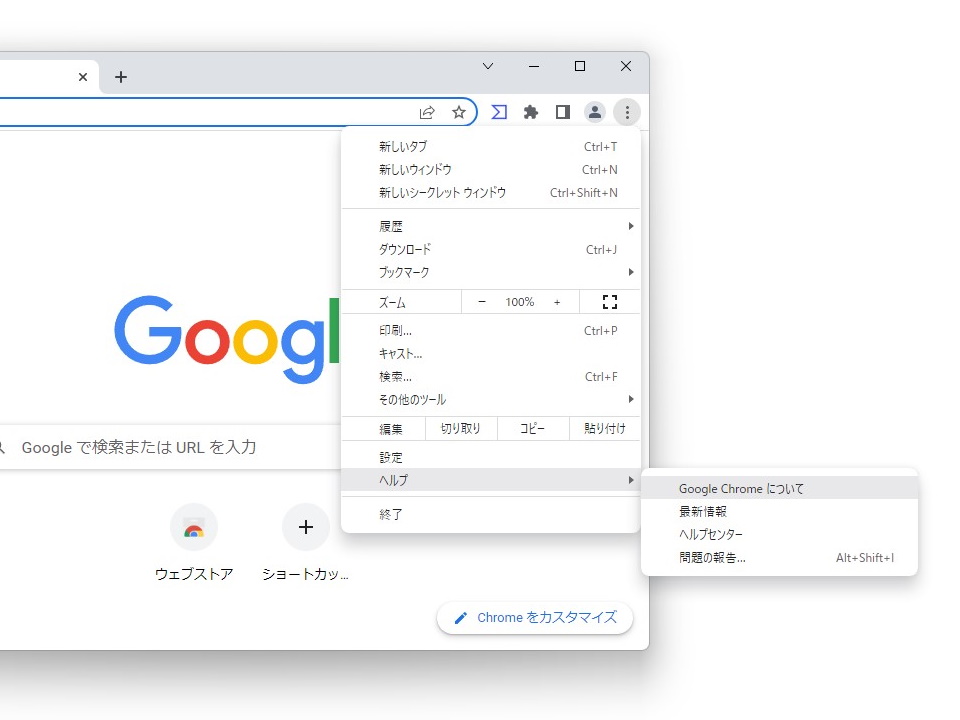960x720 pixels.
Task: Open the ウェブストア shortcut icon
Action: pyautogui.click(x=194, y=527)
